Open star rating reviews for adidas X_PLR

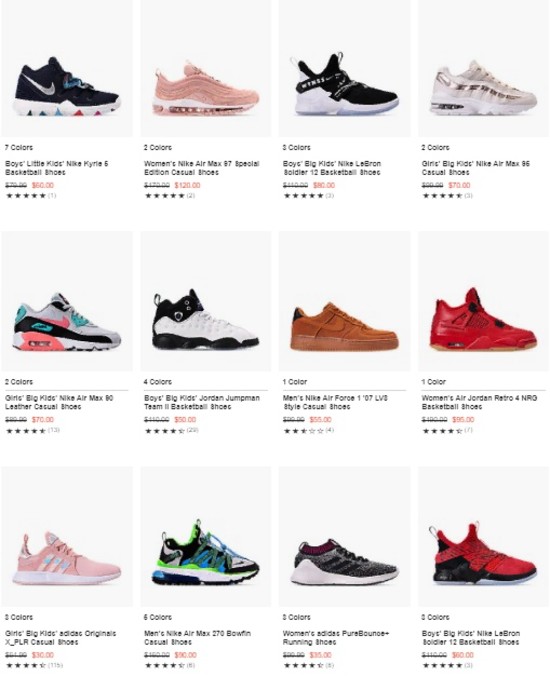[34, 665]
